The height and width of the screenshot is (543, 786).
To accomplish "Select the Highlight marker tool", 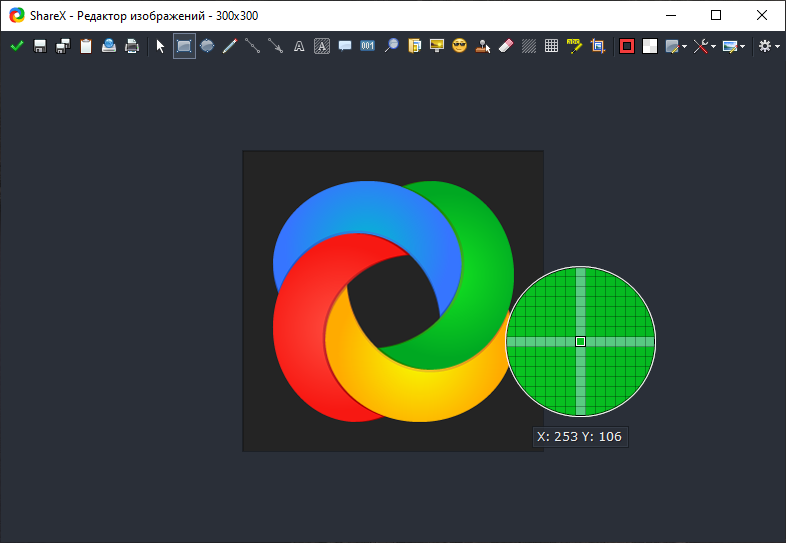I will click(x=574, y=46).
